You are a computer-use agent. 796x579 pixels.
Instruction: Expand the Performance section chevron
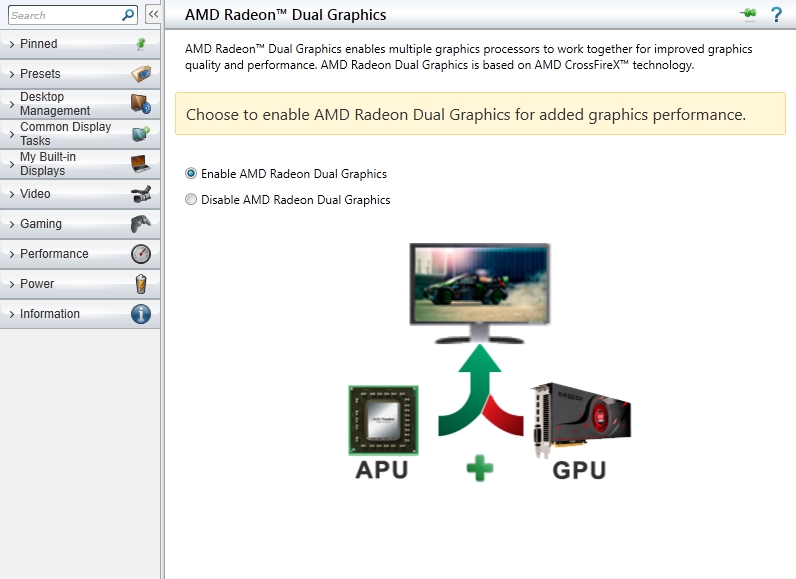[x=12, y=254]
